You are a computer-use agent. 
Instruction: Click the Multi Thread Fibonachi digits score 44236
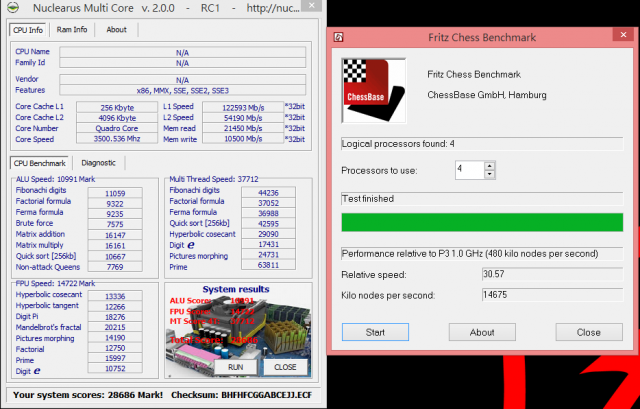268,193
